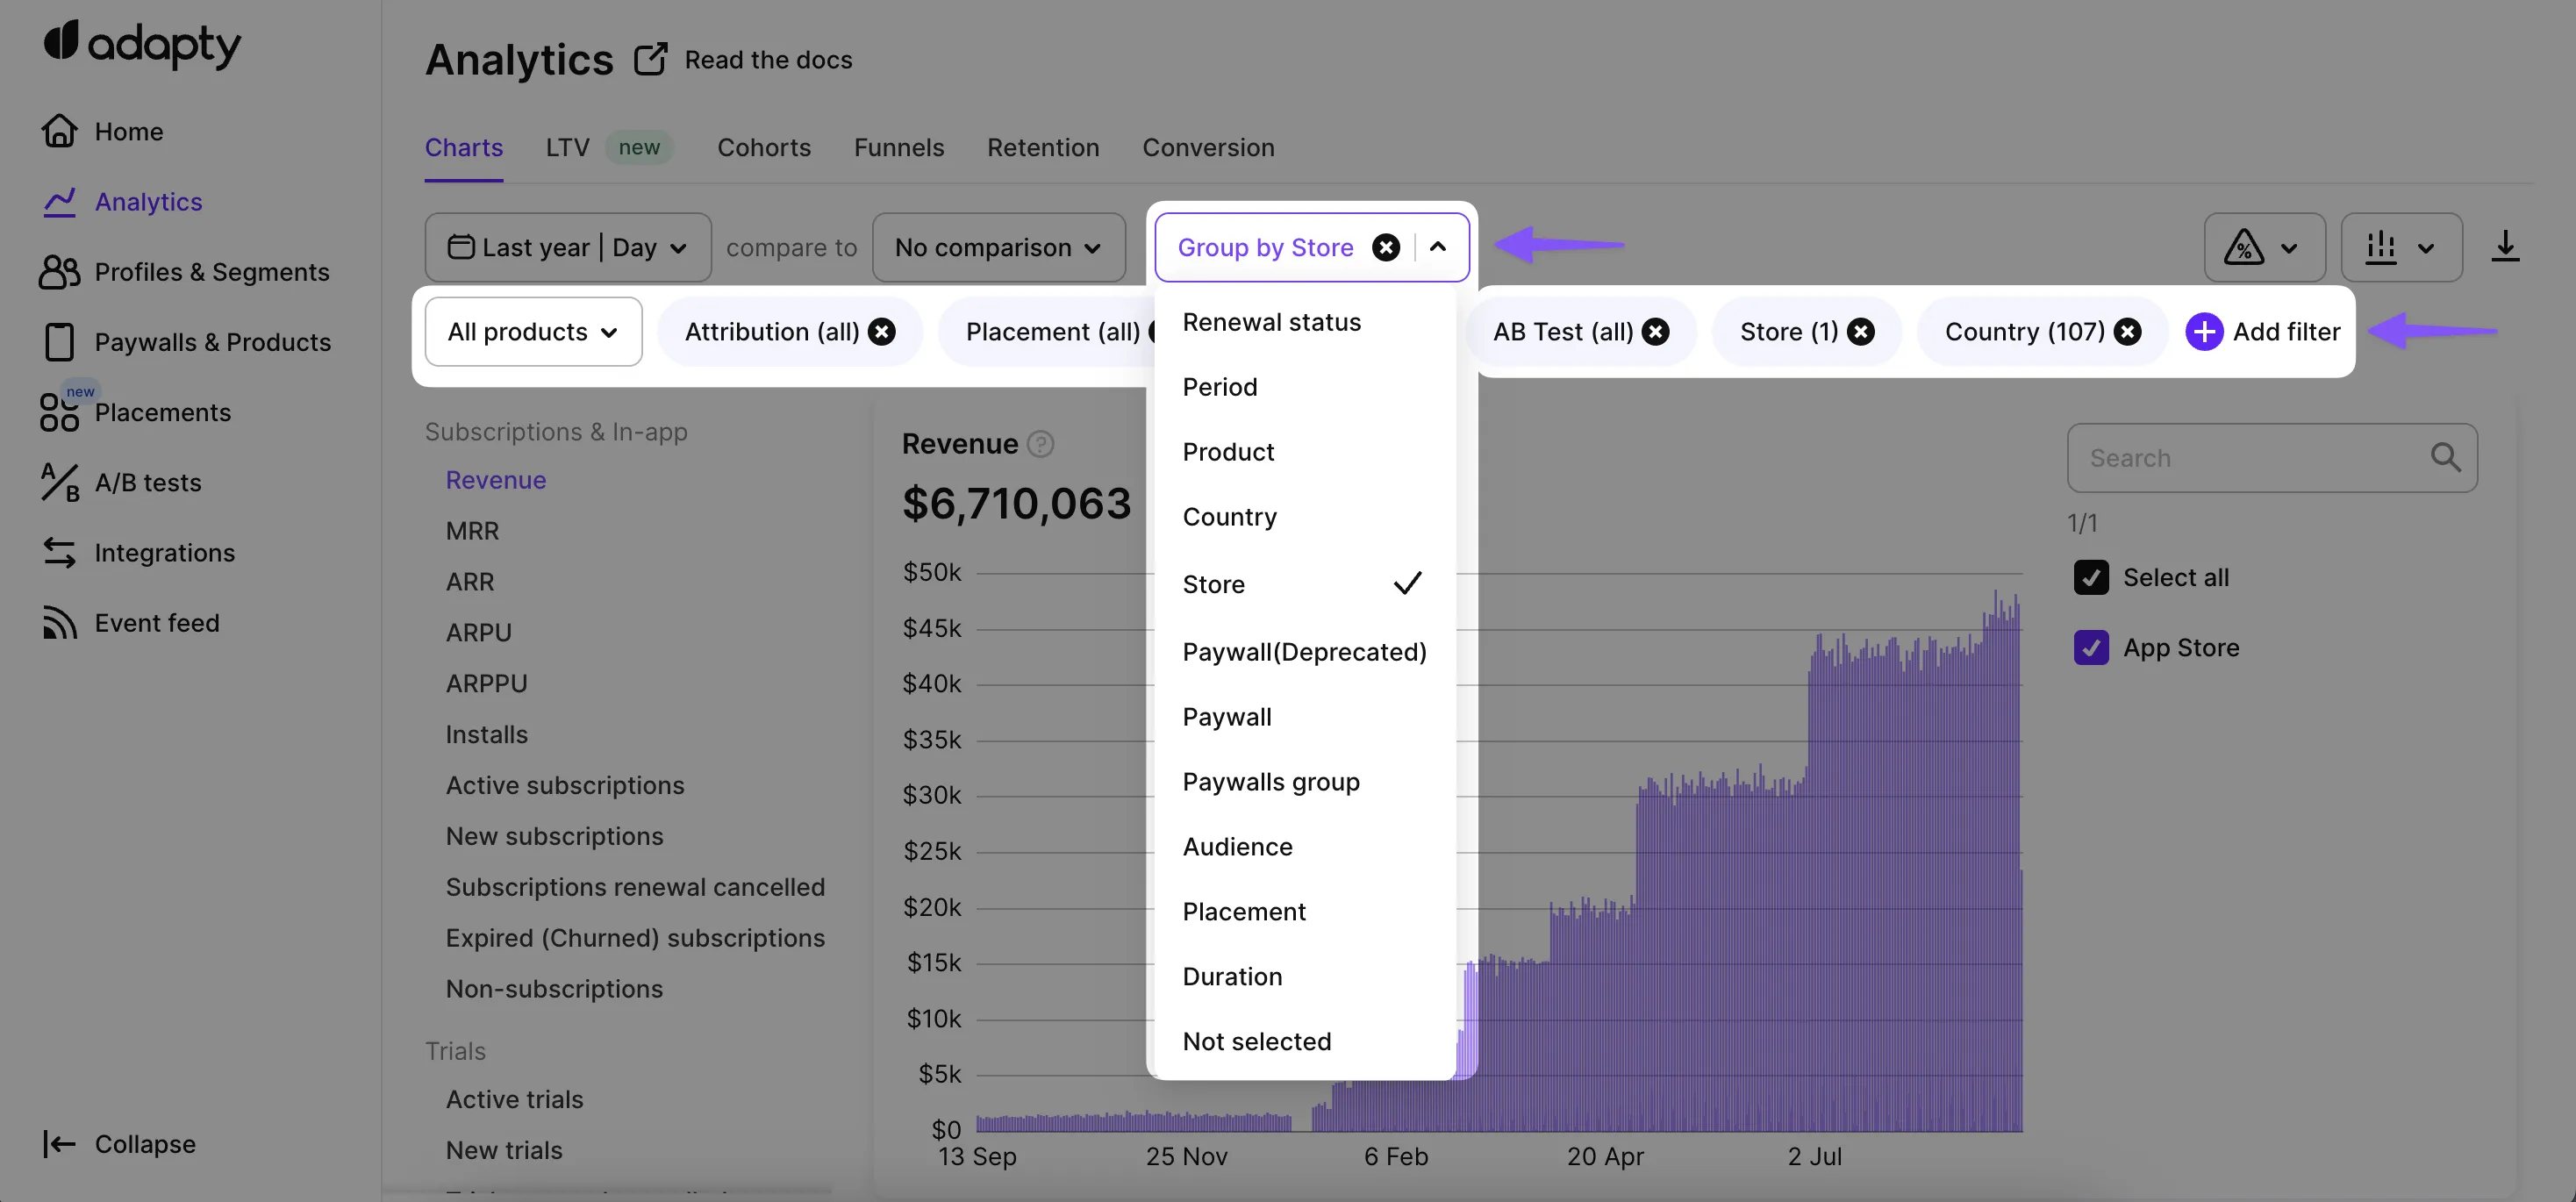Screen dimensions: 2576x1202
Task: Switch to the Cohorts tab
Action: [763, 147]
